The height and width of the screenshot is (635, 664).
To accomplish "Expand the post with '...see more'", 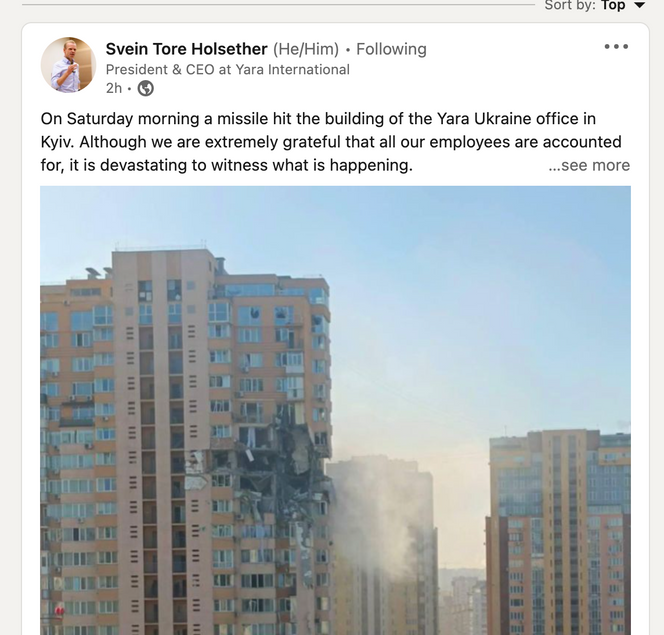I will tap(589, 165).
